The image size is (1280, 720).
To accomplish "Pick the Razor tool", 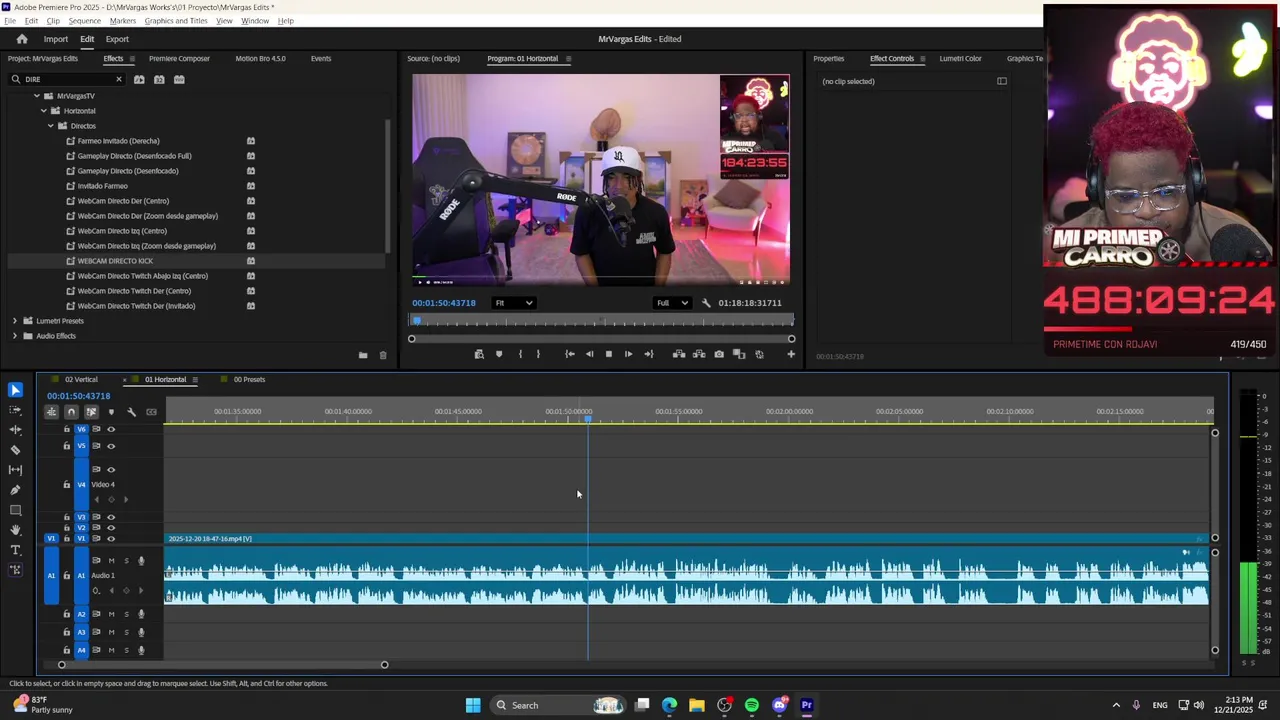I will (15, 450).
